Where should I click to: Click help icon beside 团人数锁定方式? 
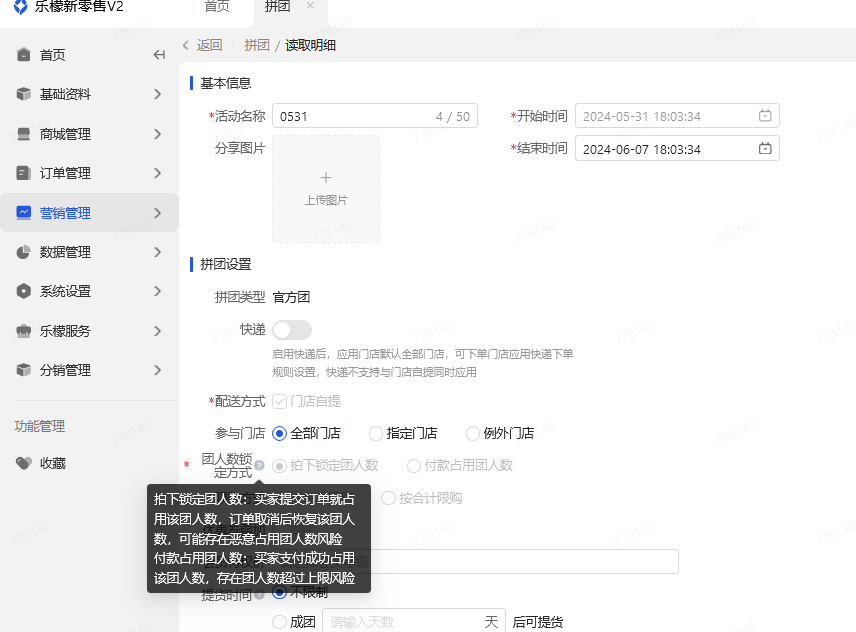click(x=259, y=465)
